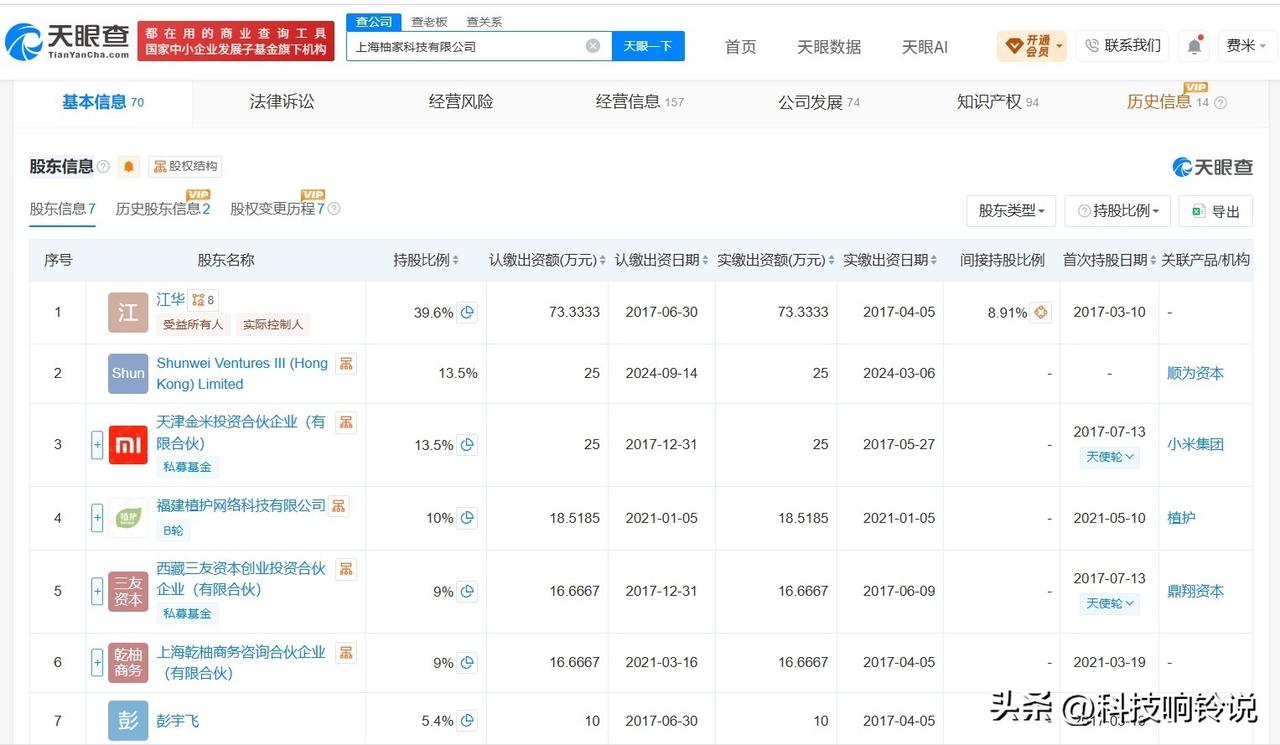This screenshot has width=1280, height=745.
Task: Open the notification bell in the header
Action: coord(1194,46)
